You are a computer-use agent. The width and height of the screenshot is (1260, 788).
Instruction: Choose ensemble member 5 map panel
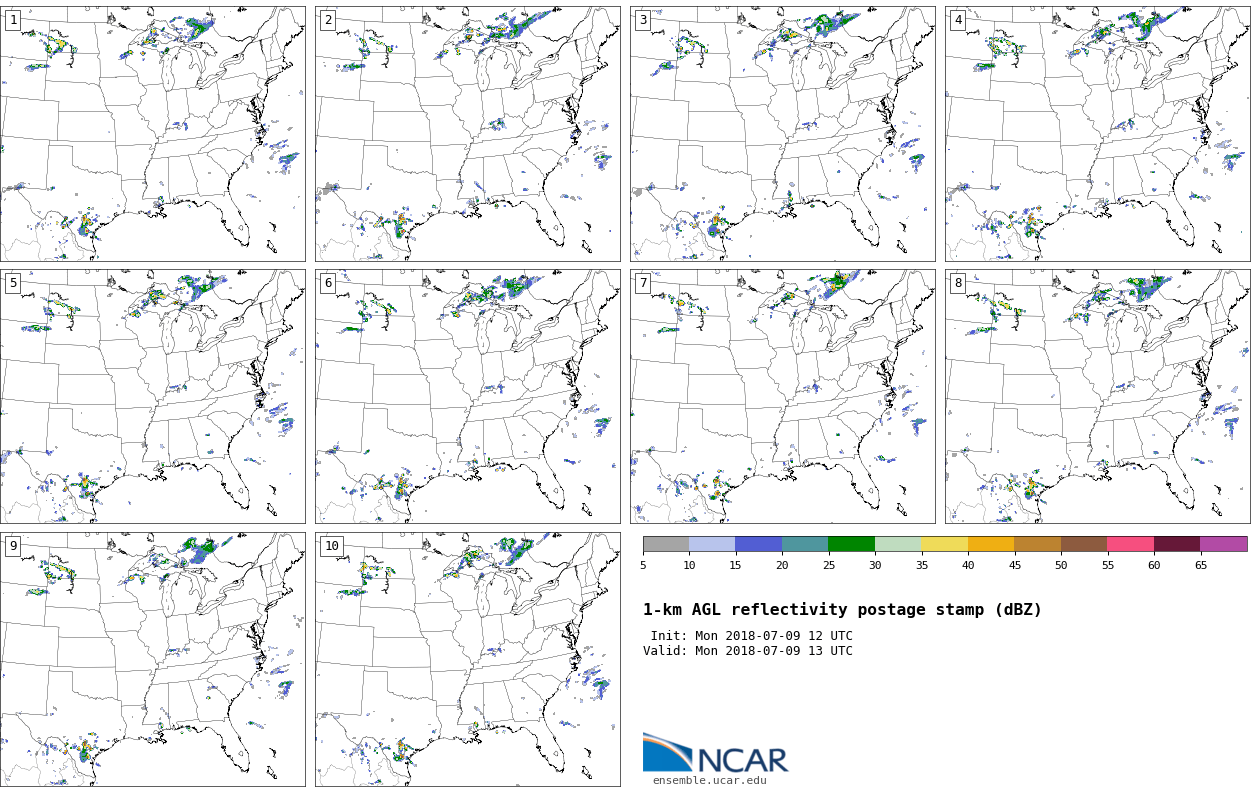[x=153, y=396]
